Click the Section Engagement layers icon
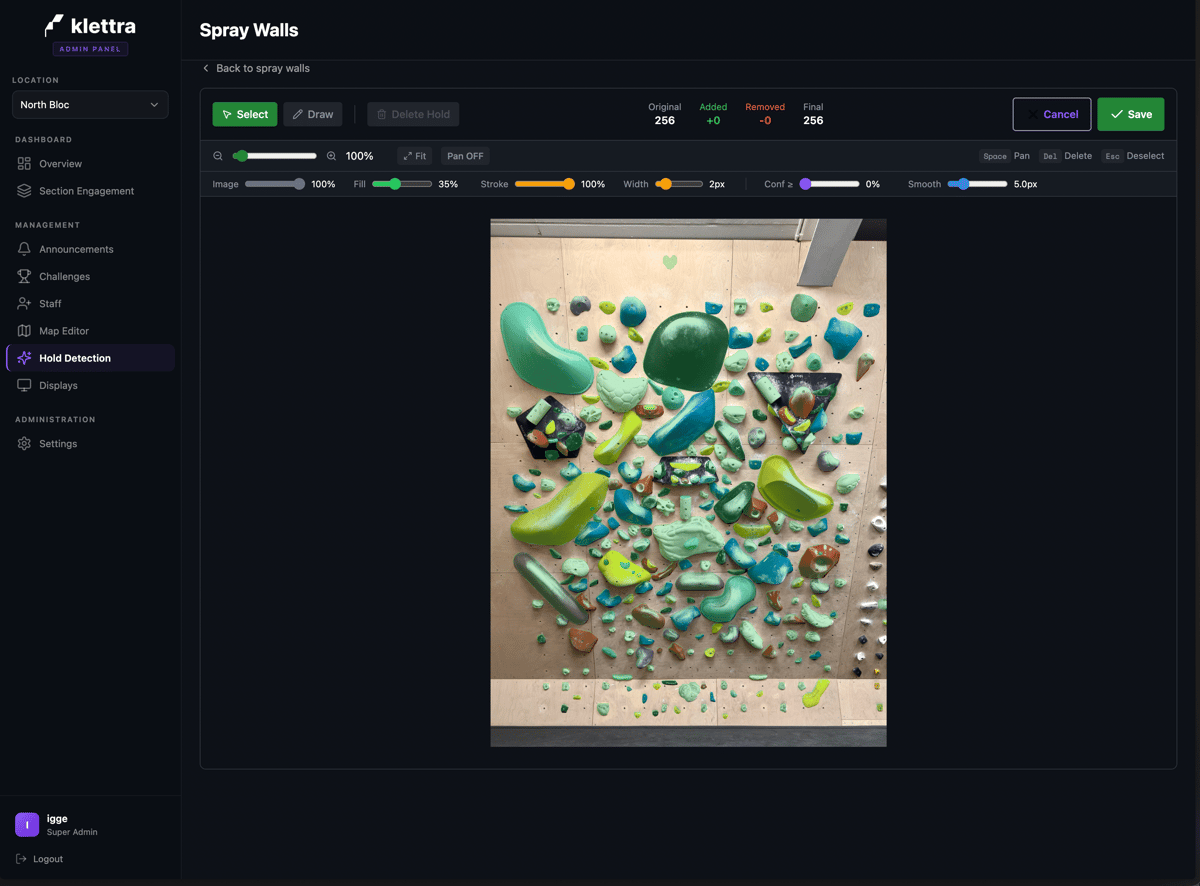 click(24, 190)
